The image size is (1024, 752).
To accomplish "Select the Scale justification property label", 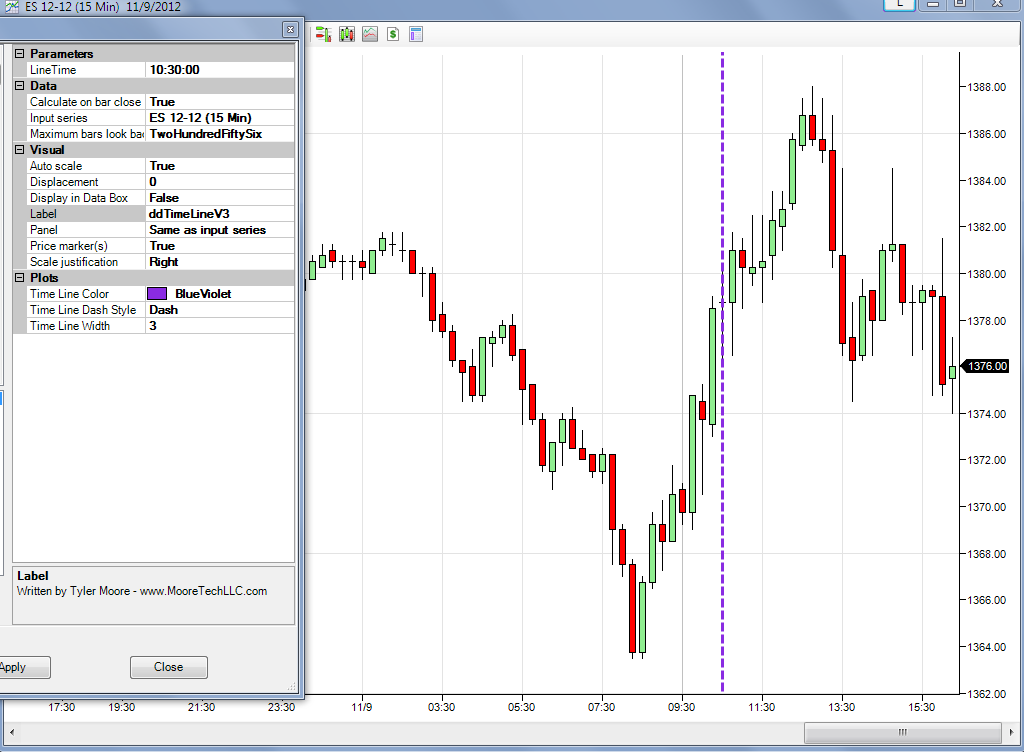I will [x=74, y=262].
